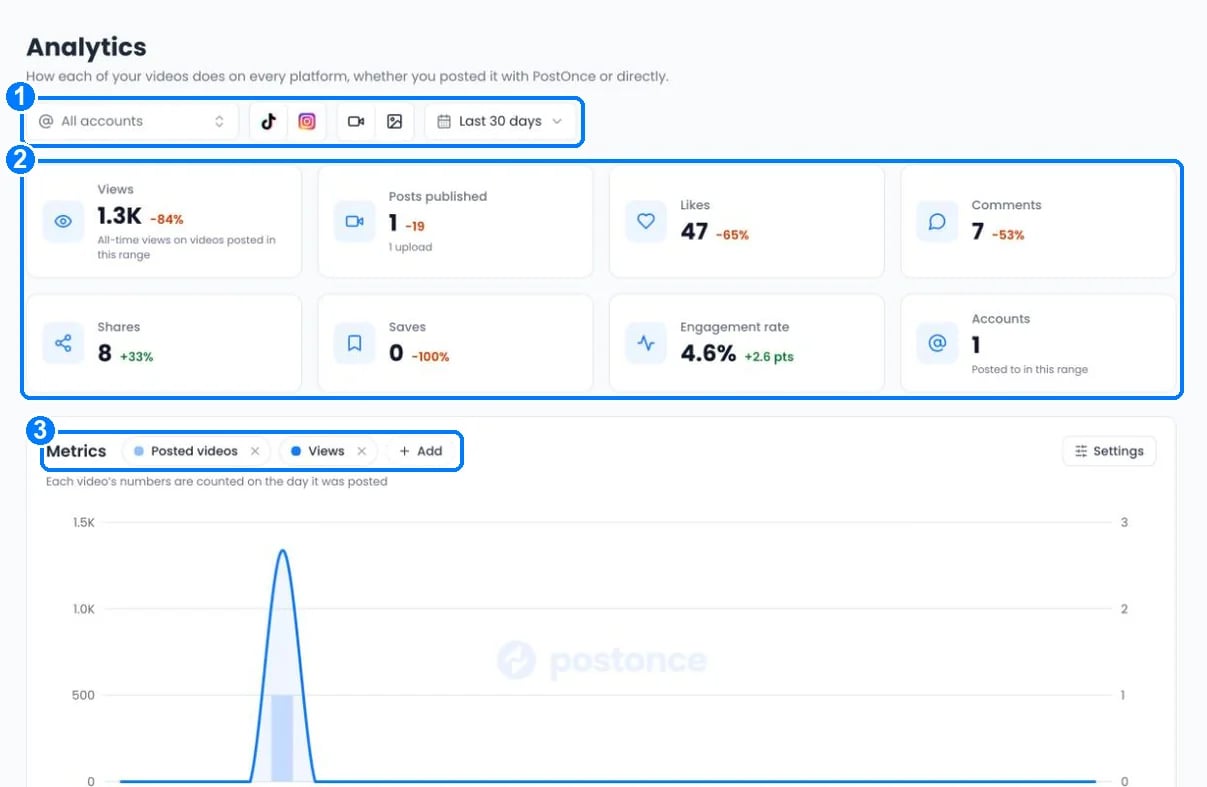Click the -65% change on Likes
This screenshot has height=787, width=1207.
[732, 235]
